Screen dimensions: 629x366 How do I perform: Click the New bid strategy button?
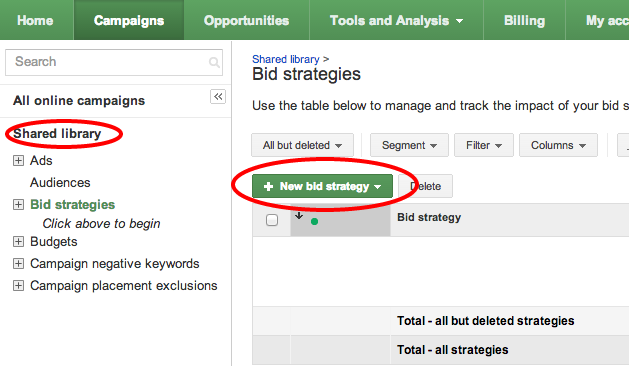coord(323,186)
